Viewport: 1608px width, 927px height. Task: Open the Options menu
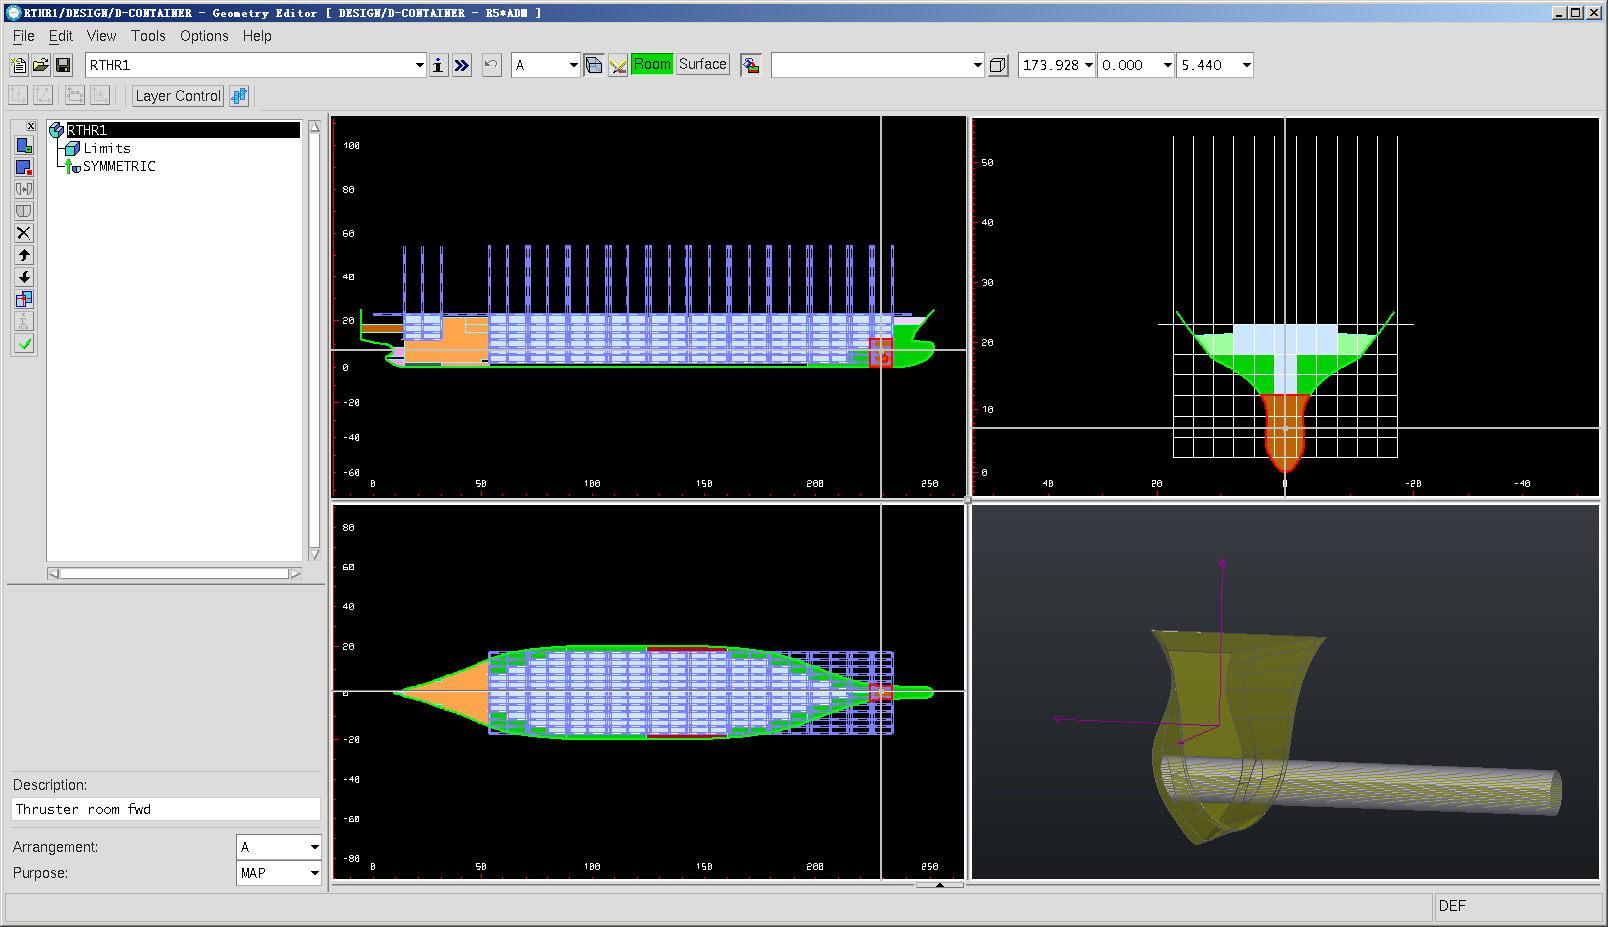[204, 36]
